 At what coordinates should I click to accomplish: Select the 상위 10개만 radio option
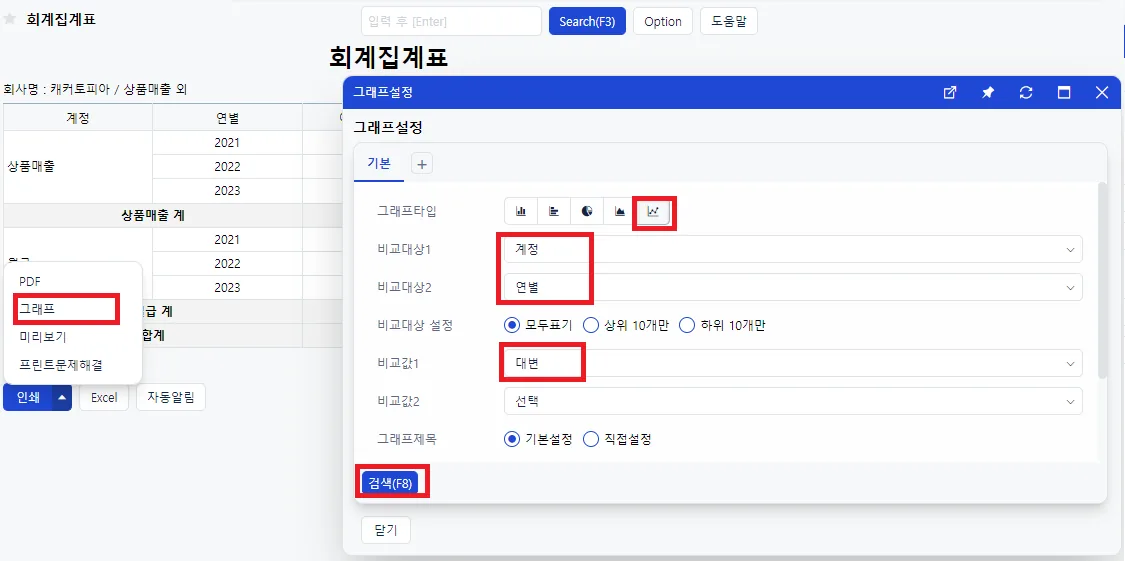pos(626,325)
